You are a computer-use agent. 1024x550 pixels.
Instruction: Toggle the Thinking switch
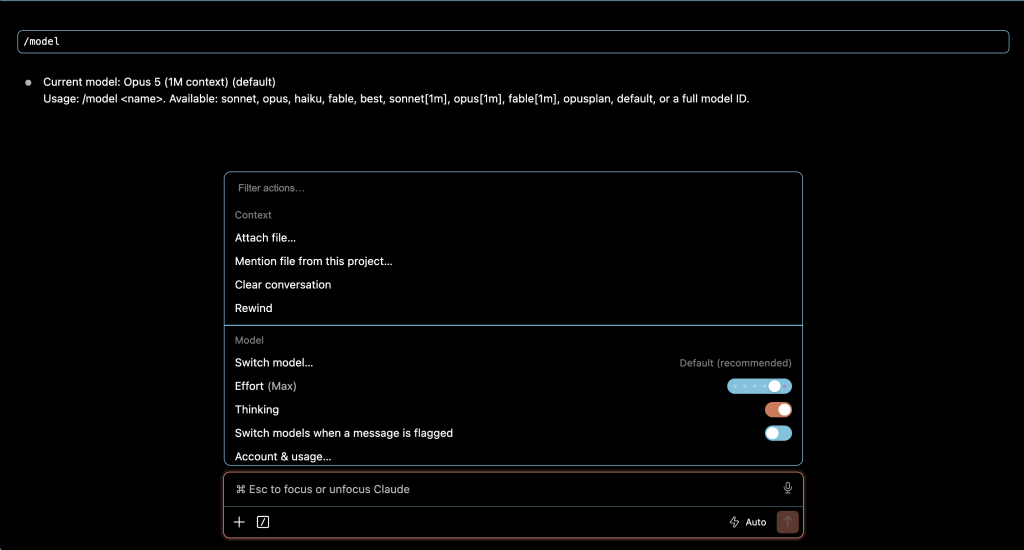[x=778, y=410]
